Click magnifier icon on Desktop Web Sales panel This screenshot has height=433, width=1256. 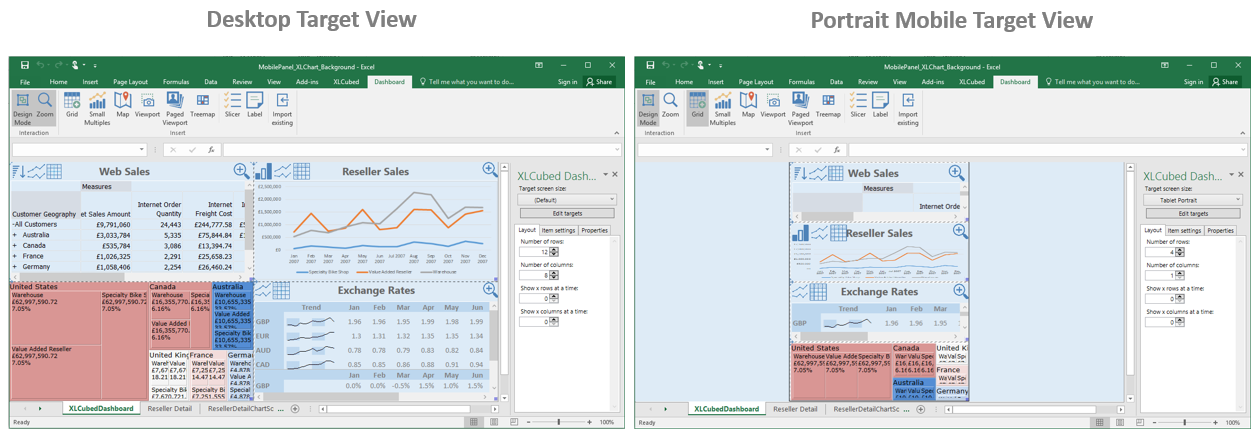click(x=241, y=171)
